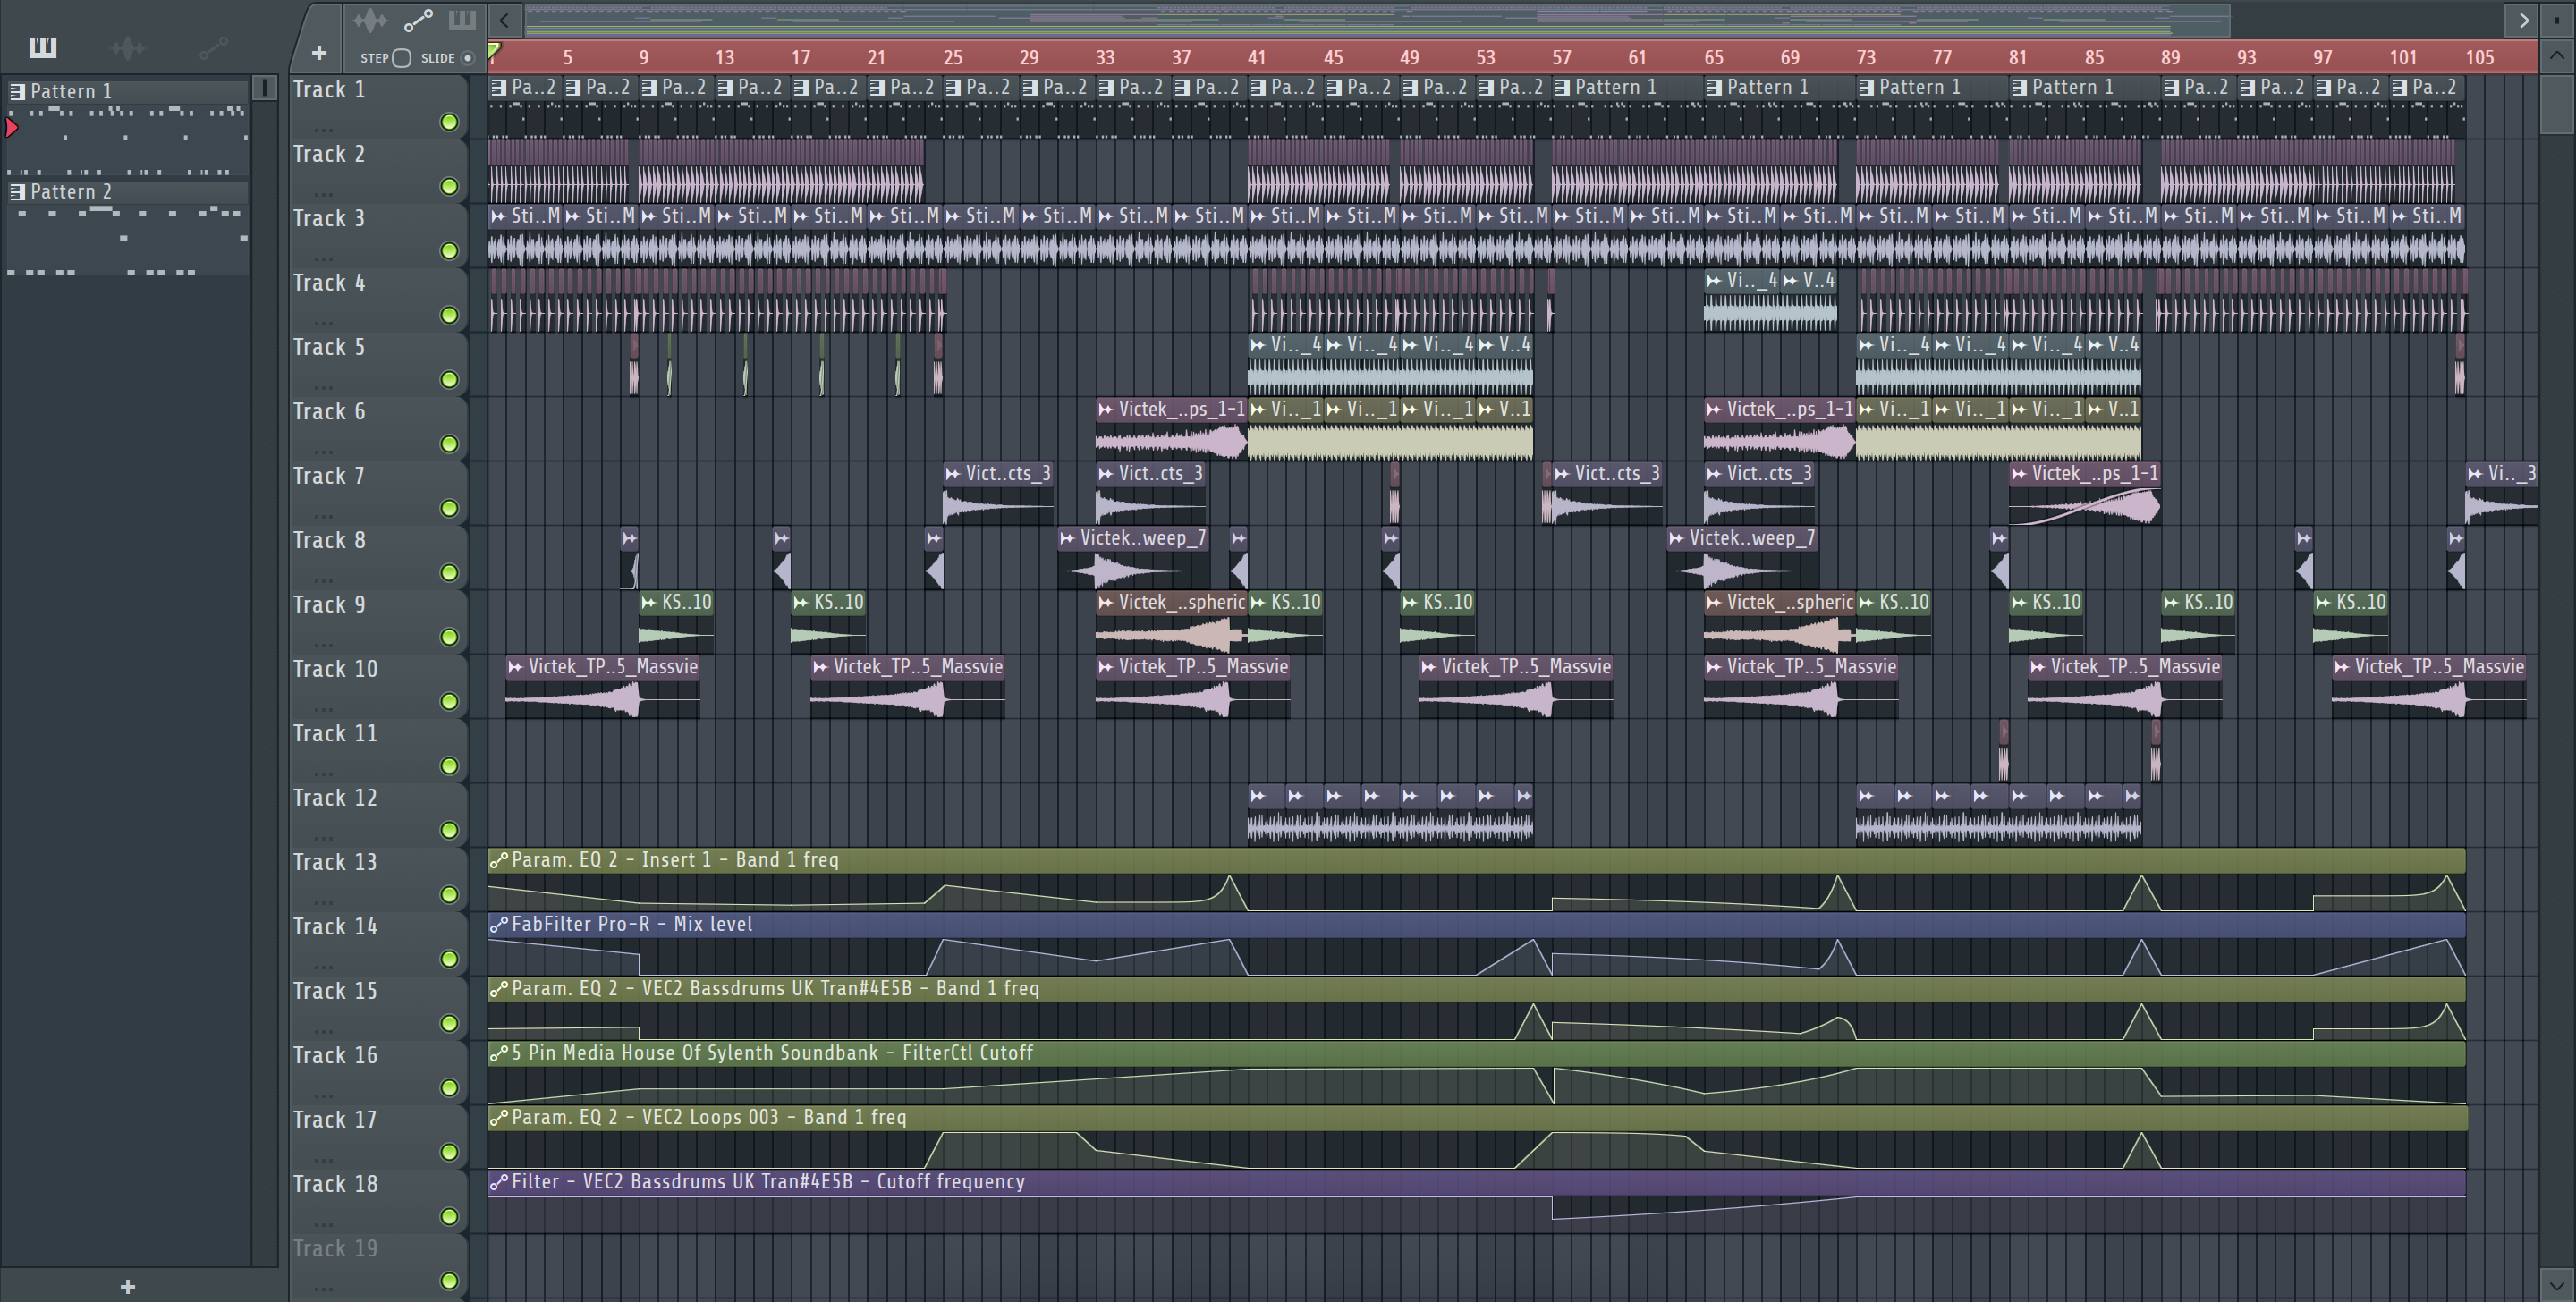Screen dimensions: 2576x1302
Task: Jump to bar 41 on the timeline
Action: coord(1256,57)
